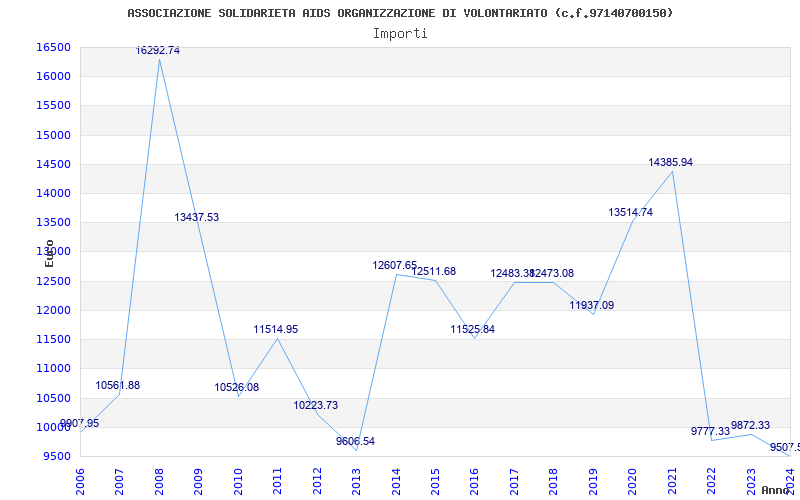Screen dimensions: 800x500
Task: Click the 'Importi' subtitle
Action: pos(400,33)
